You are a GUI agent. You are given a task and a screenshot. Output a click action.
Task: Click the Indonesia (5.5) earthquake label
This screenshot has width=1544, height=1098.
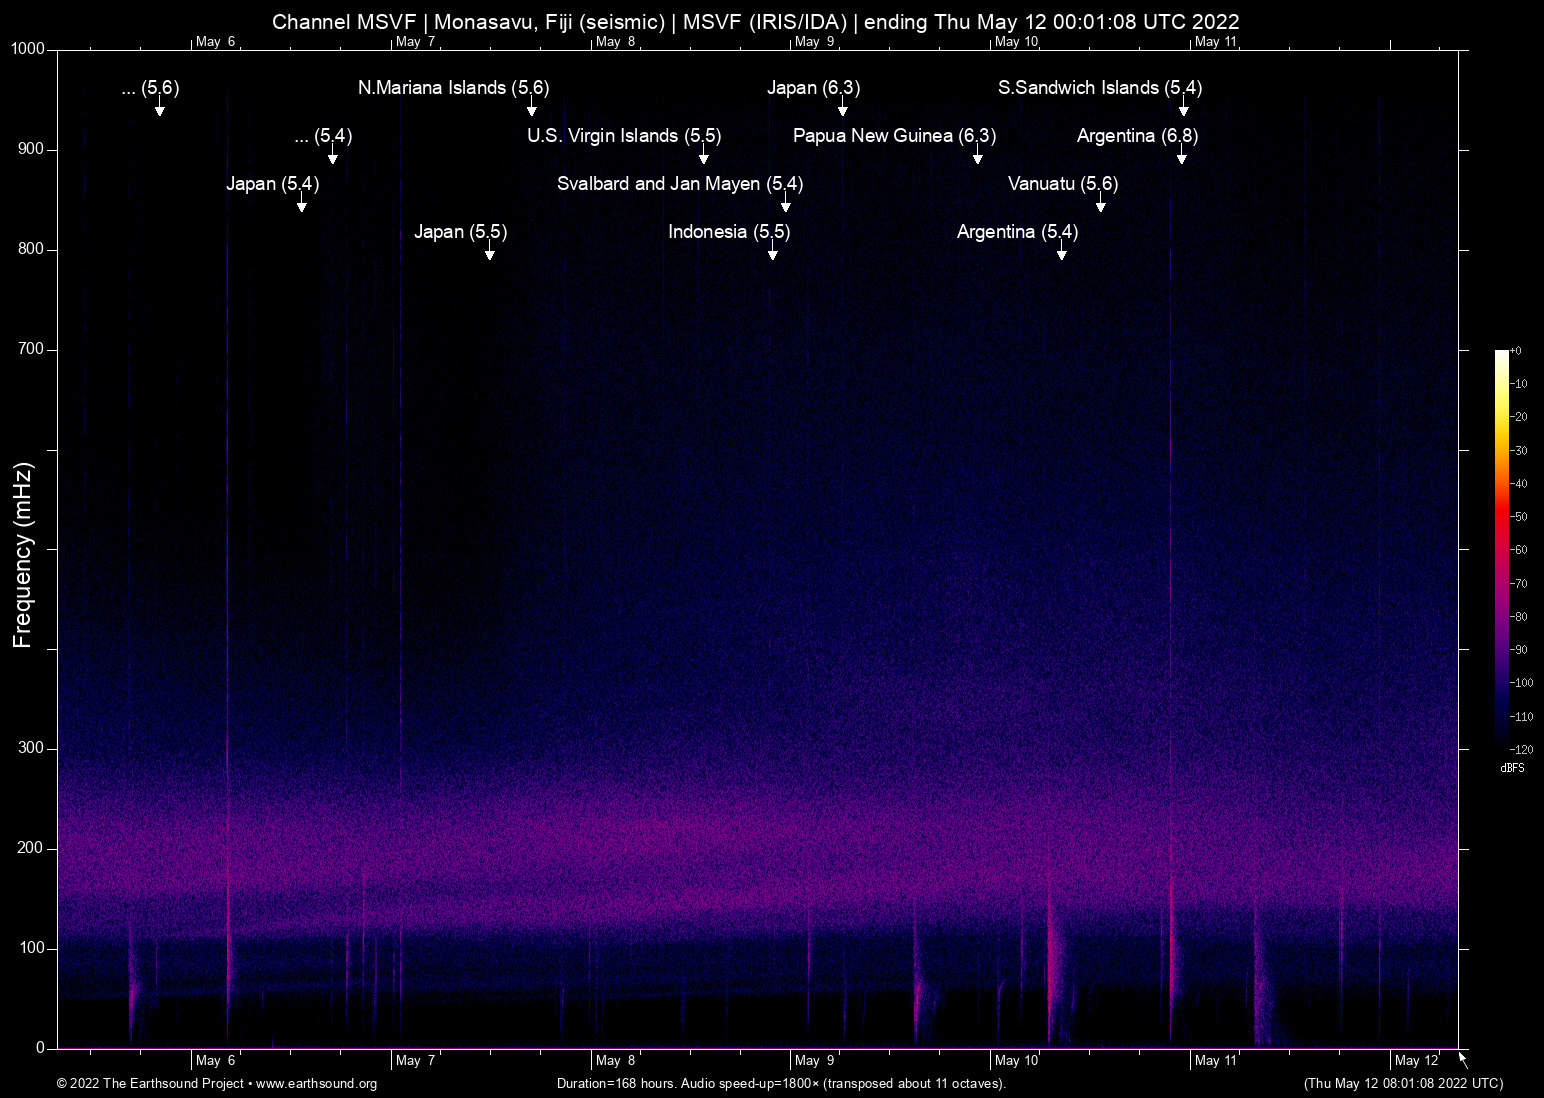tap(729, 232)
